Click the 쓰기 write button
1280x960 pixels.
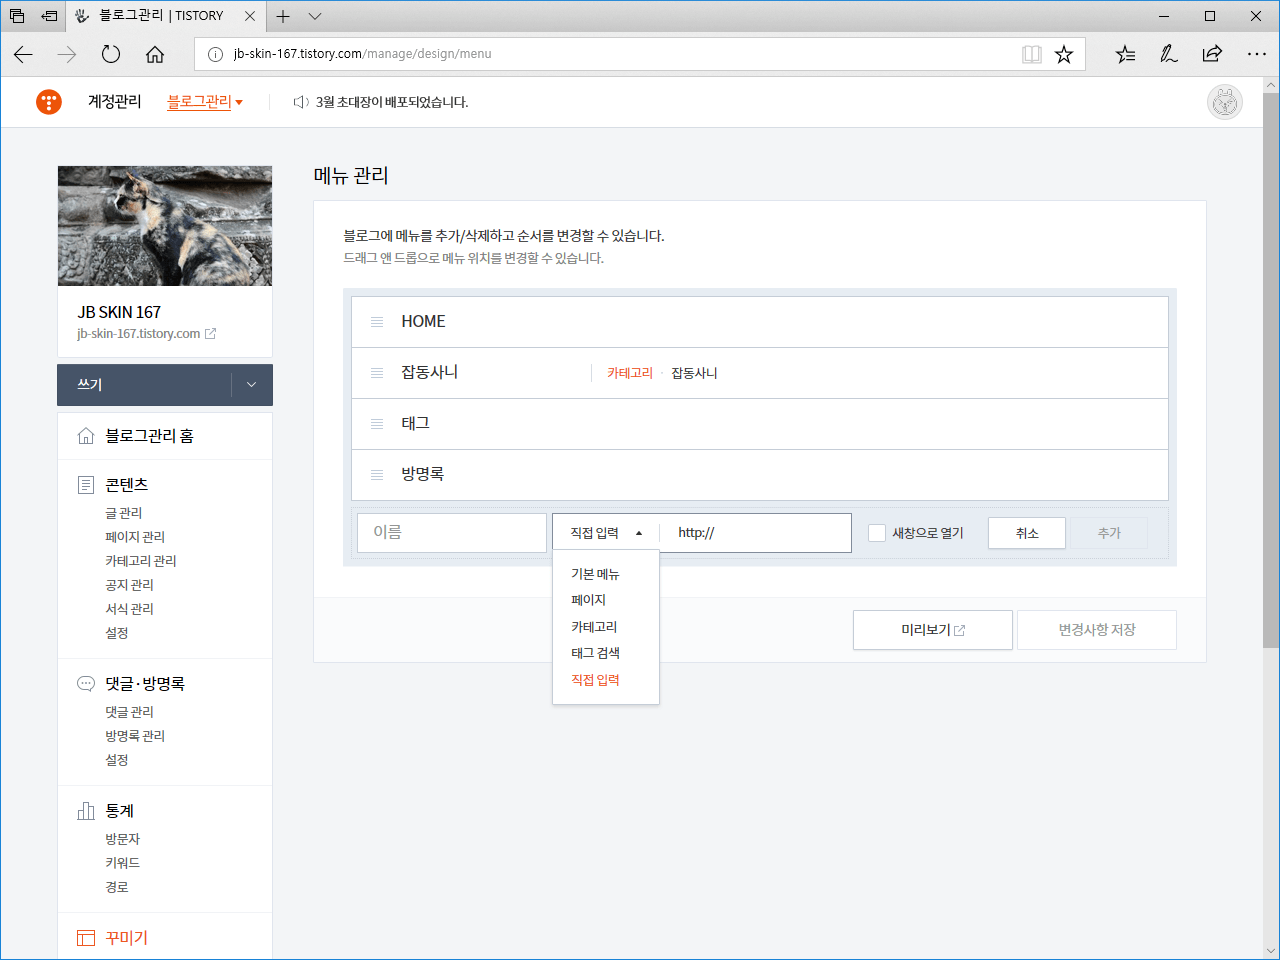click(144, 385)
